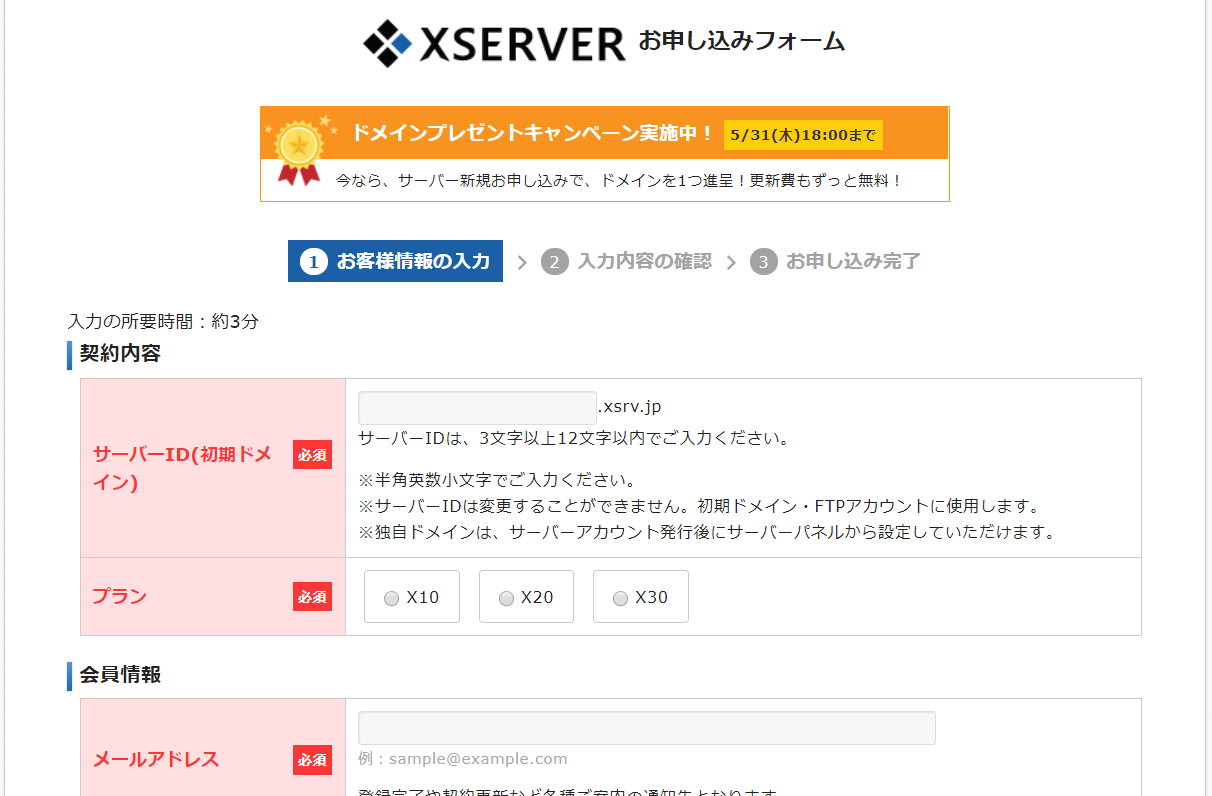Click the 必須 badge beside プラン
Viewport: 1212px width, 796px height.
[312, 597]
